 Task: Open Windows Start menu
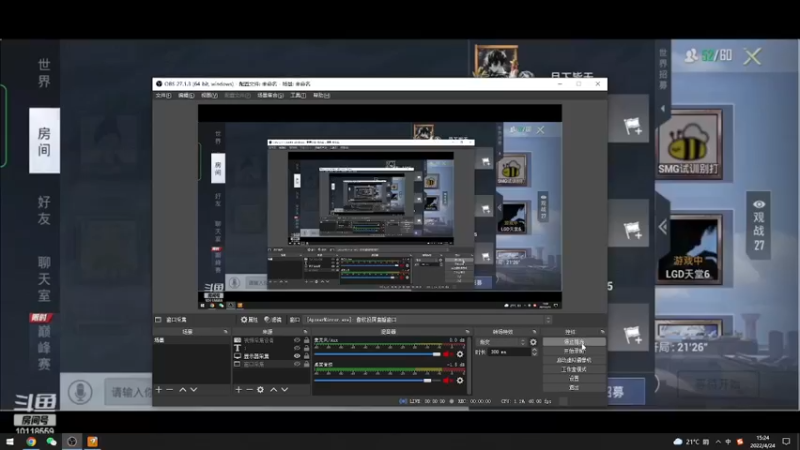pyautogui.click(x=10, y=441)
